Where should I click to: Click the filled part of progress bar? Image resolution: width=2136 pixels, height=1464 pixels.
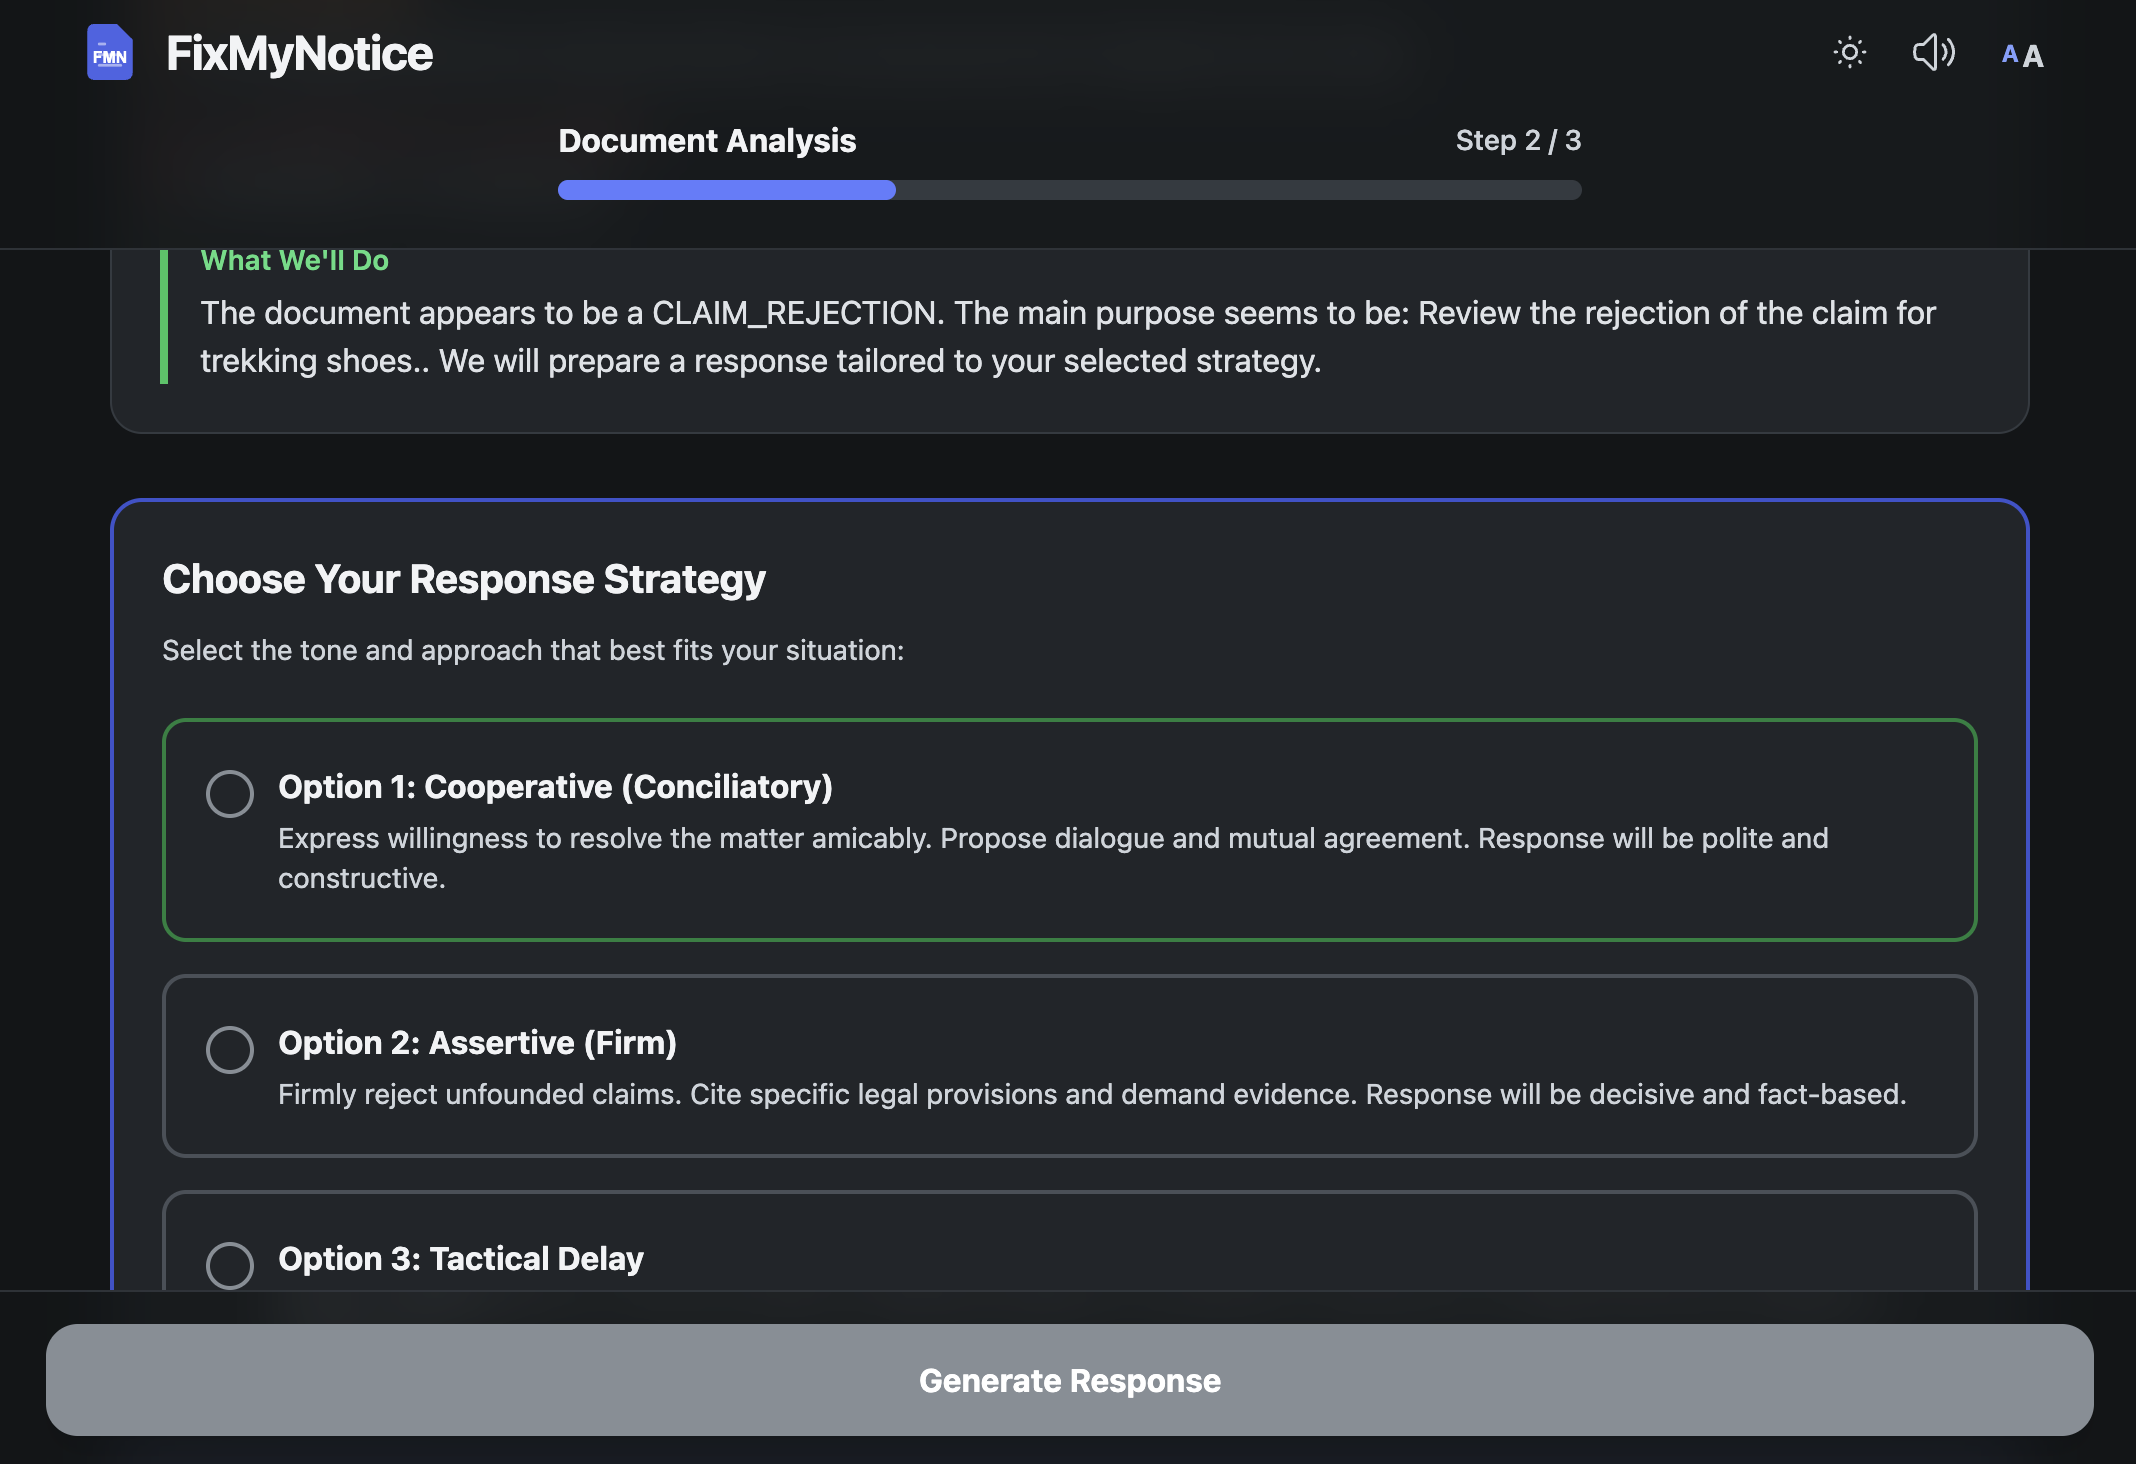pyautogui.click(x=726, y=190)
